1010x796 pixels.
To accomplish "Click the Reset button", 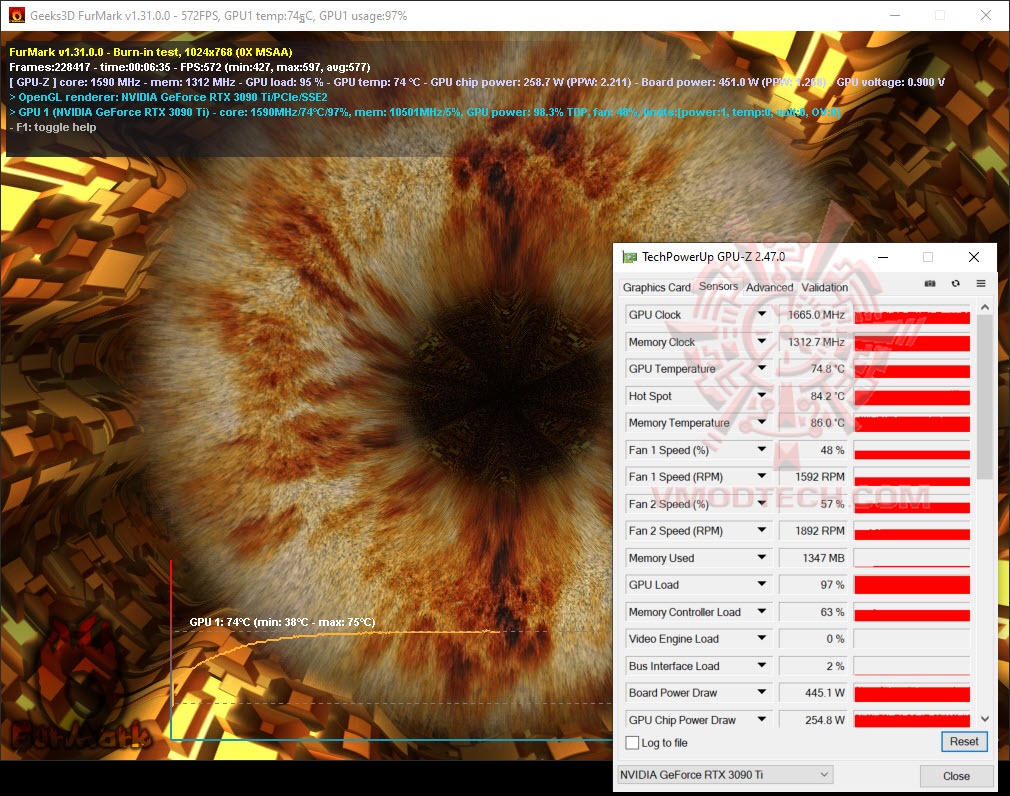I will (x=964, y=741).
